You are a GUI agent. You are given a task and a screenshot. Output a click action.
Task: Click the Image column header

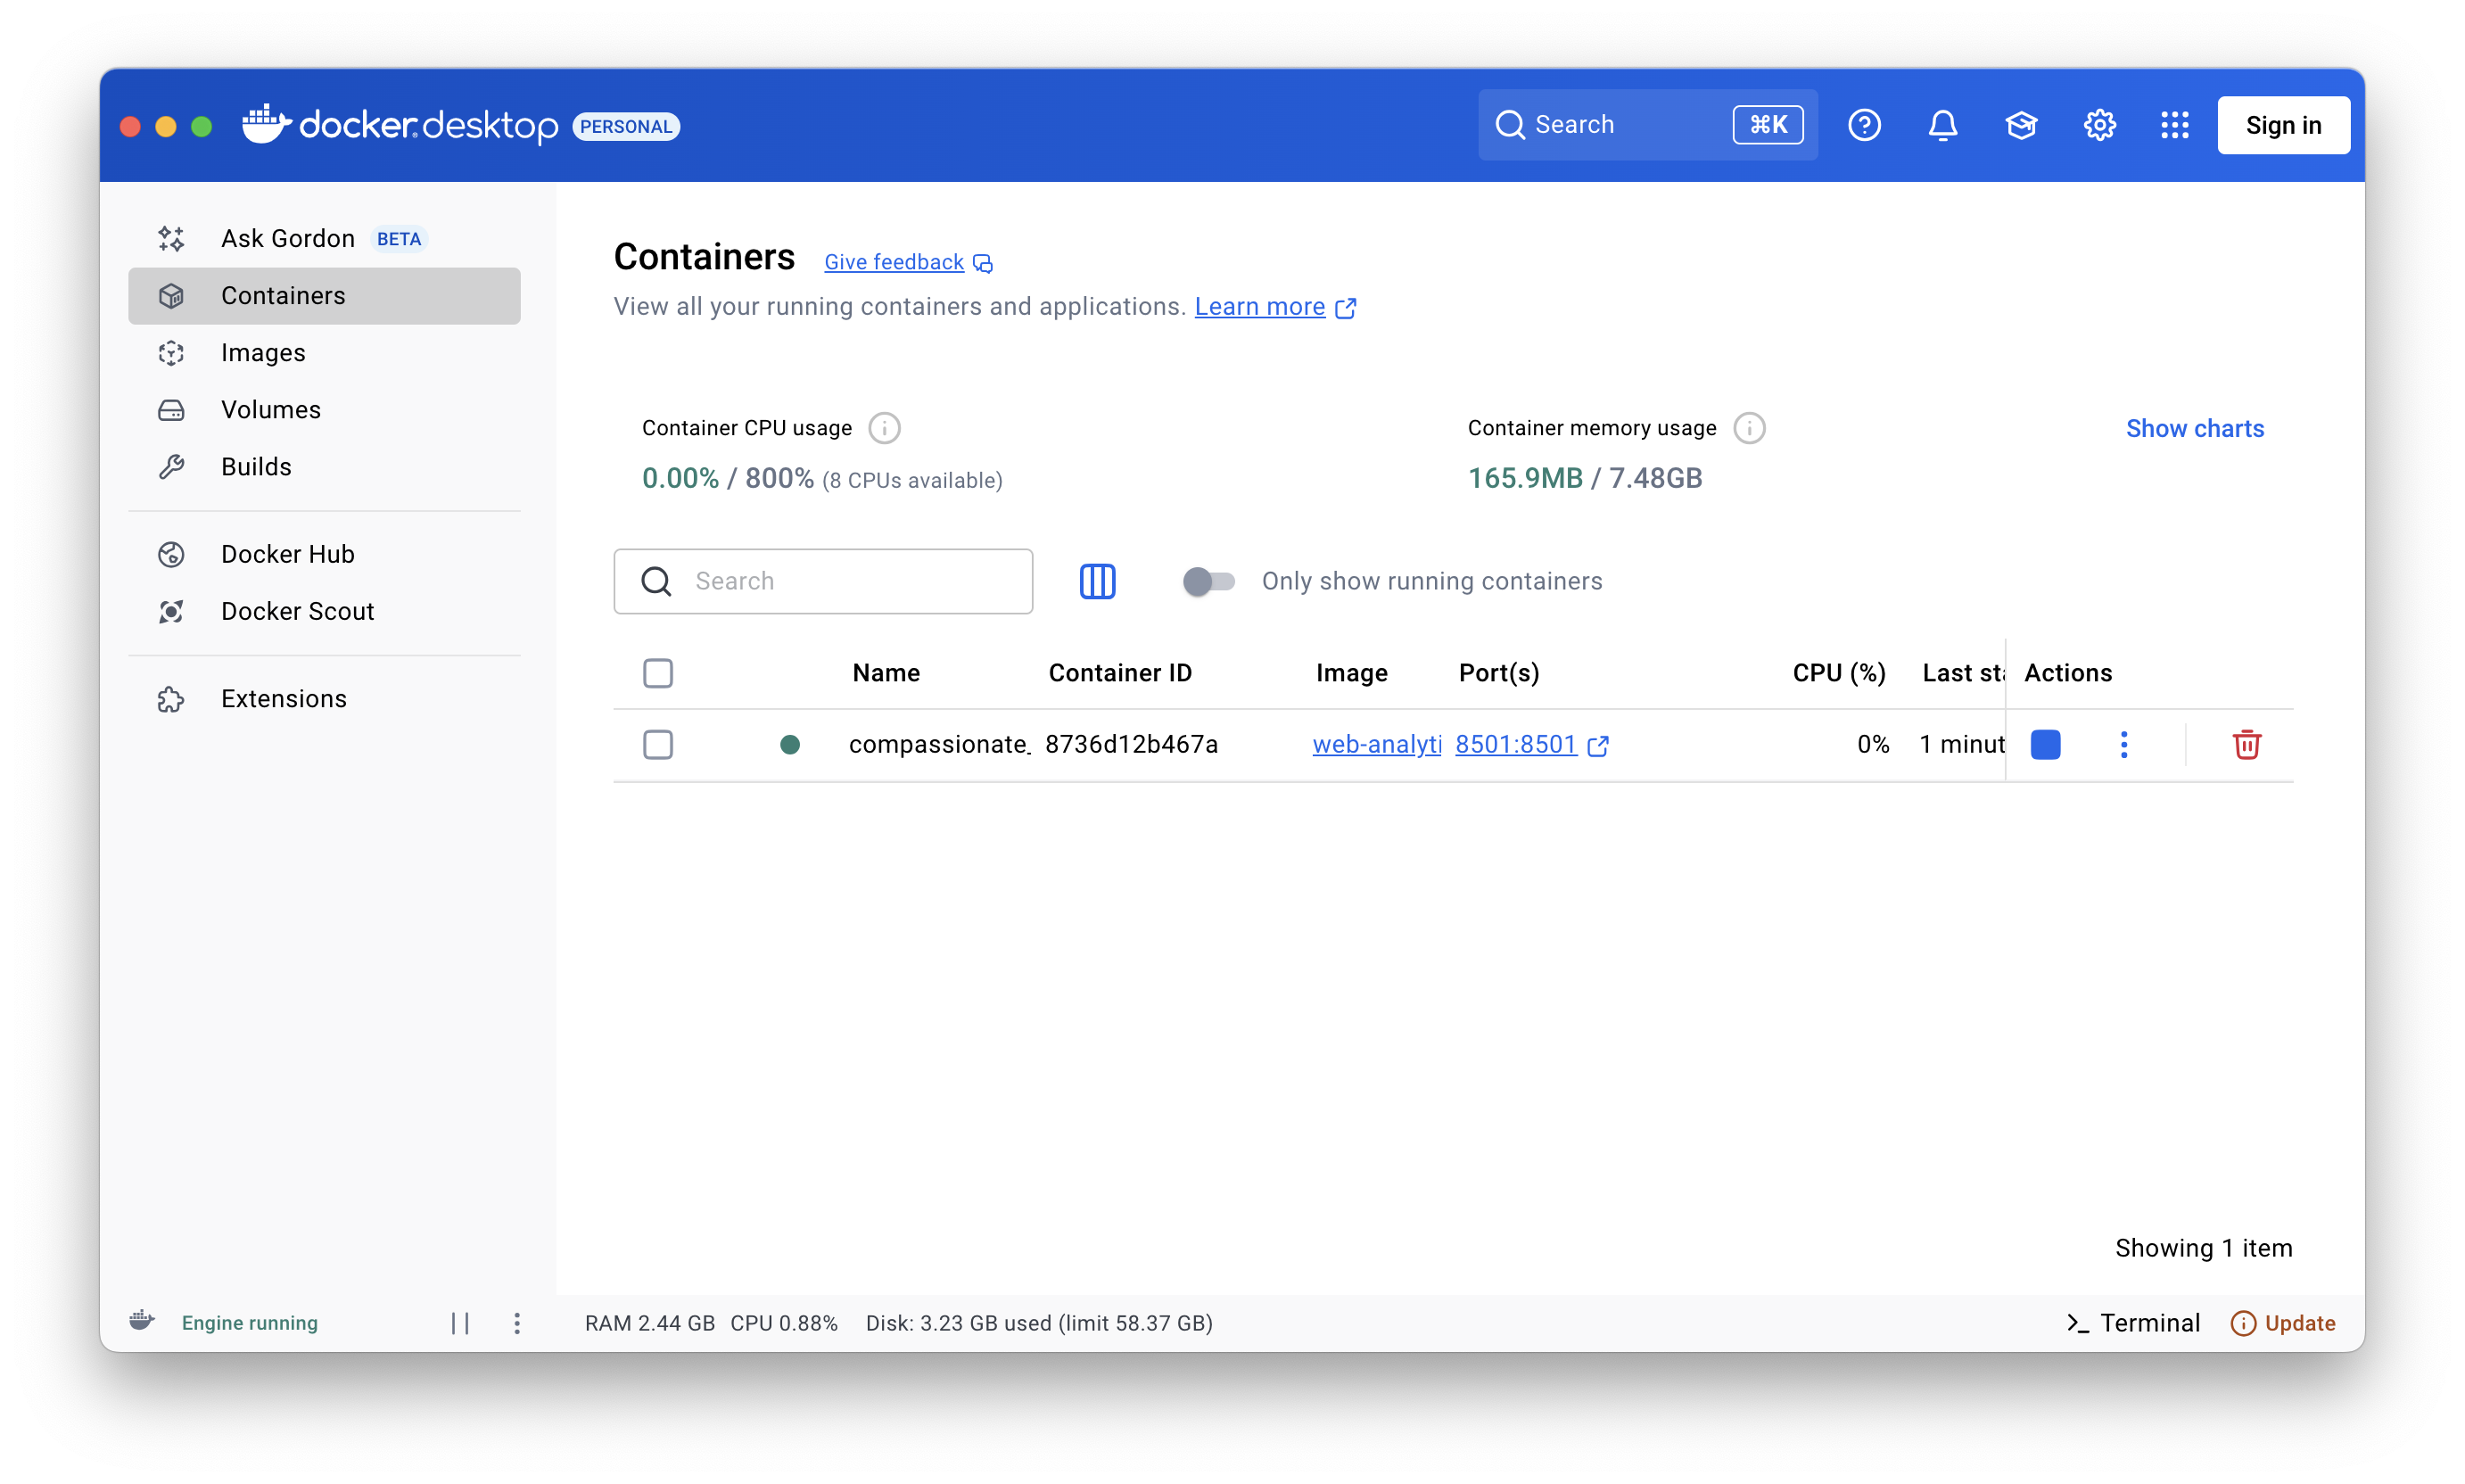point(1351,673)
